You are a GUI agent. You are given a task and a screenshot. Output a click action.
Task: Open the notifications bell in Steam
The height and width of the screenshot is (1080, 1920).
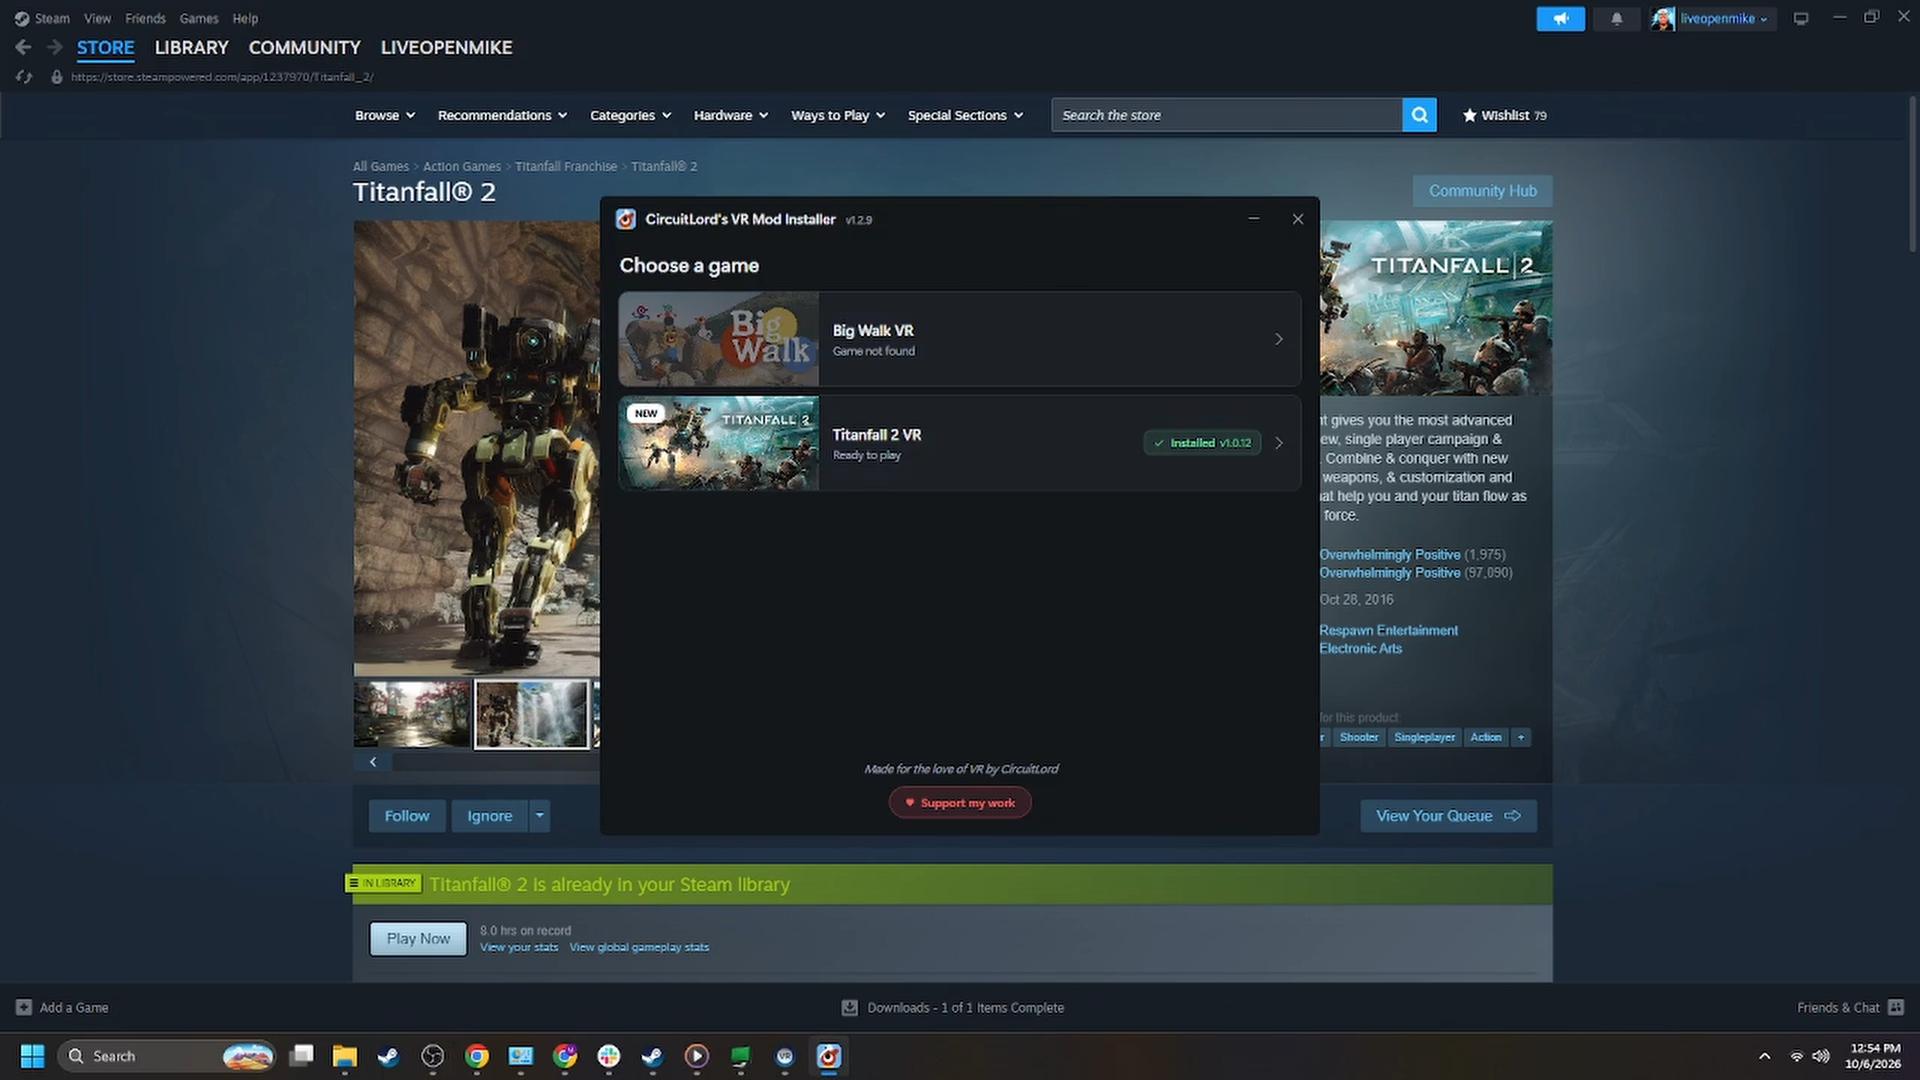tap(1616, 19)
